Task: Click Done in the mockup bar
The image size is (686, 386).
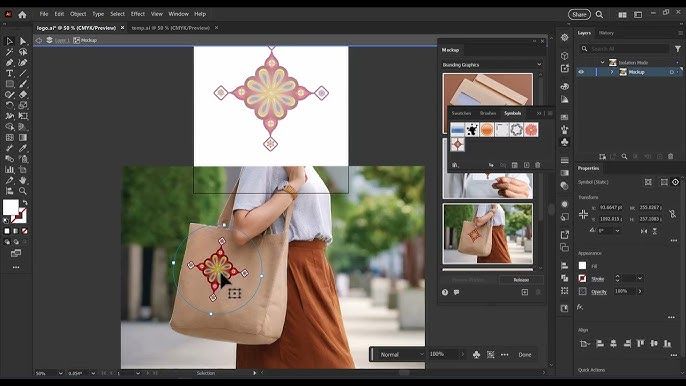Action: coord(525,354)
